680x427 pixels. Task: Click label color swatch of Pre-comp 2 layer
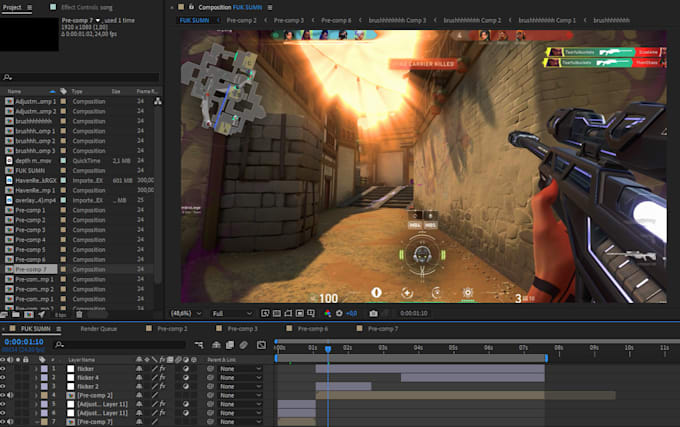[44, 395]
